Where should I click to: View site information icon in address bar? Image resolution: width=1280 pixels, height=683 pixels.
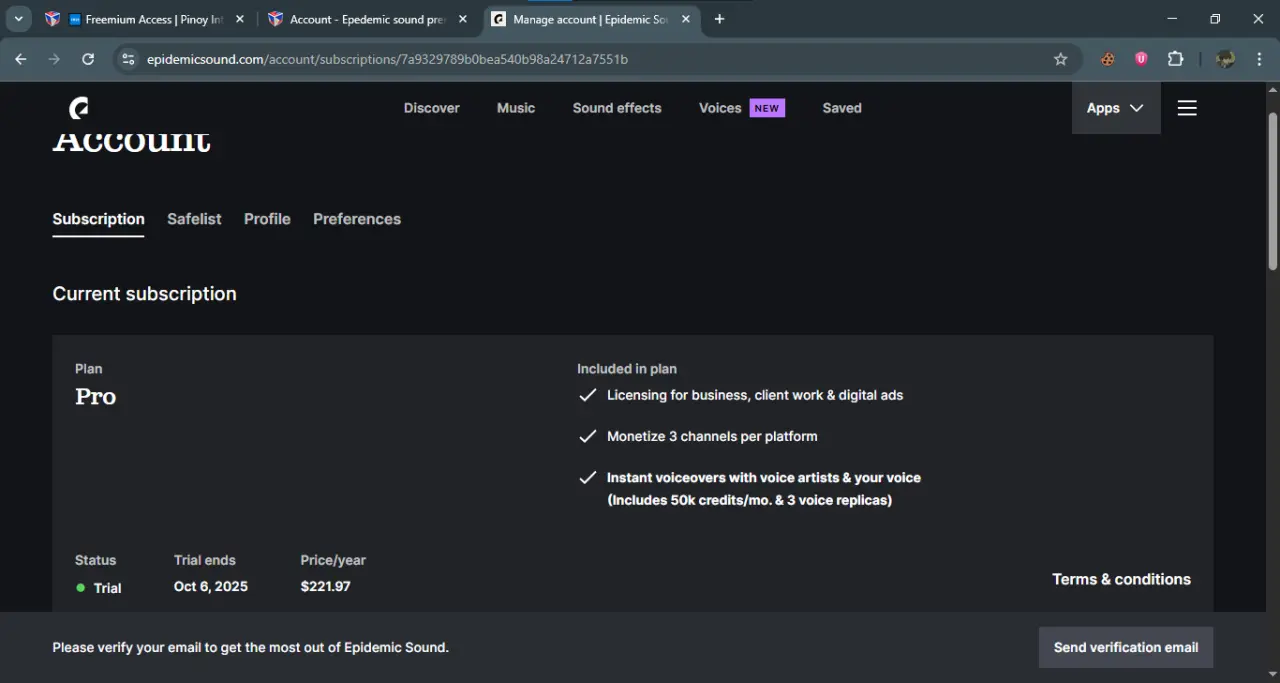(x=127, y=59)
